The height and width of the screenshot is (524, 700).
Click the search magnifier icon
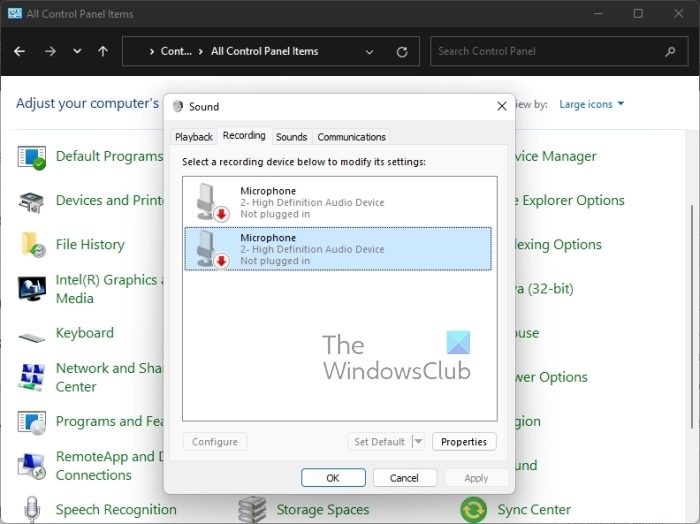pos(670,52)
